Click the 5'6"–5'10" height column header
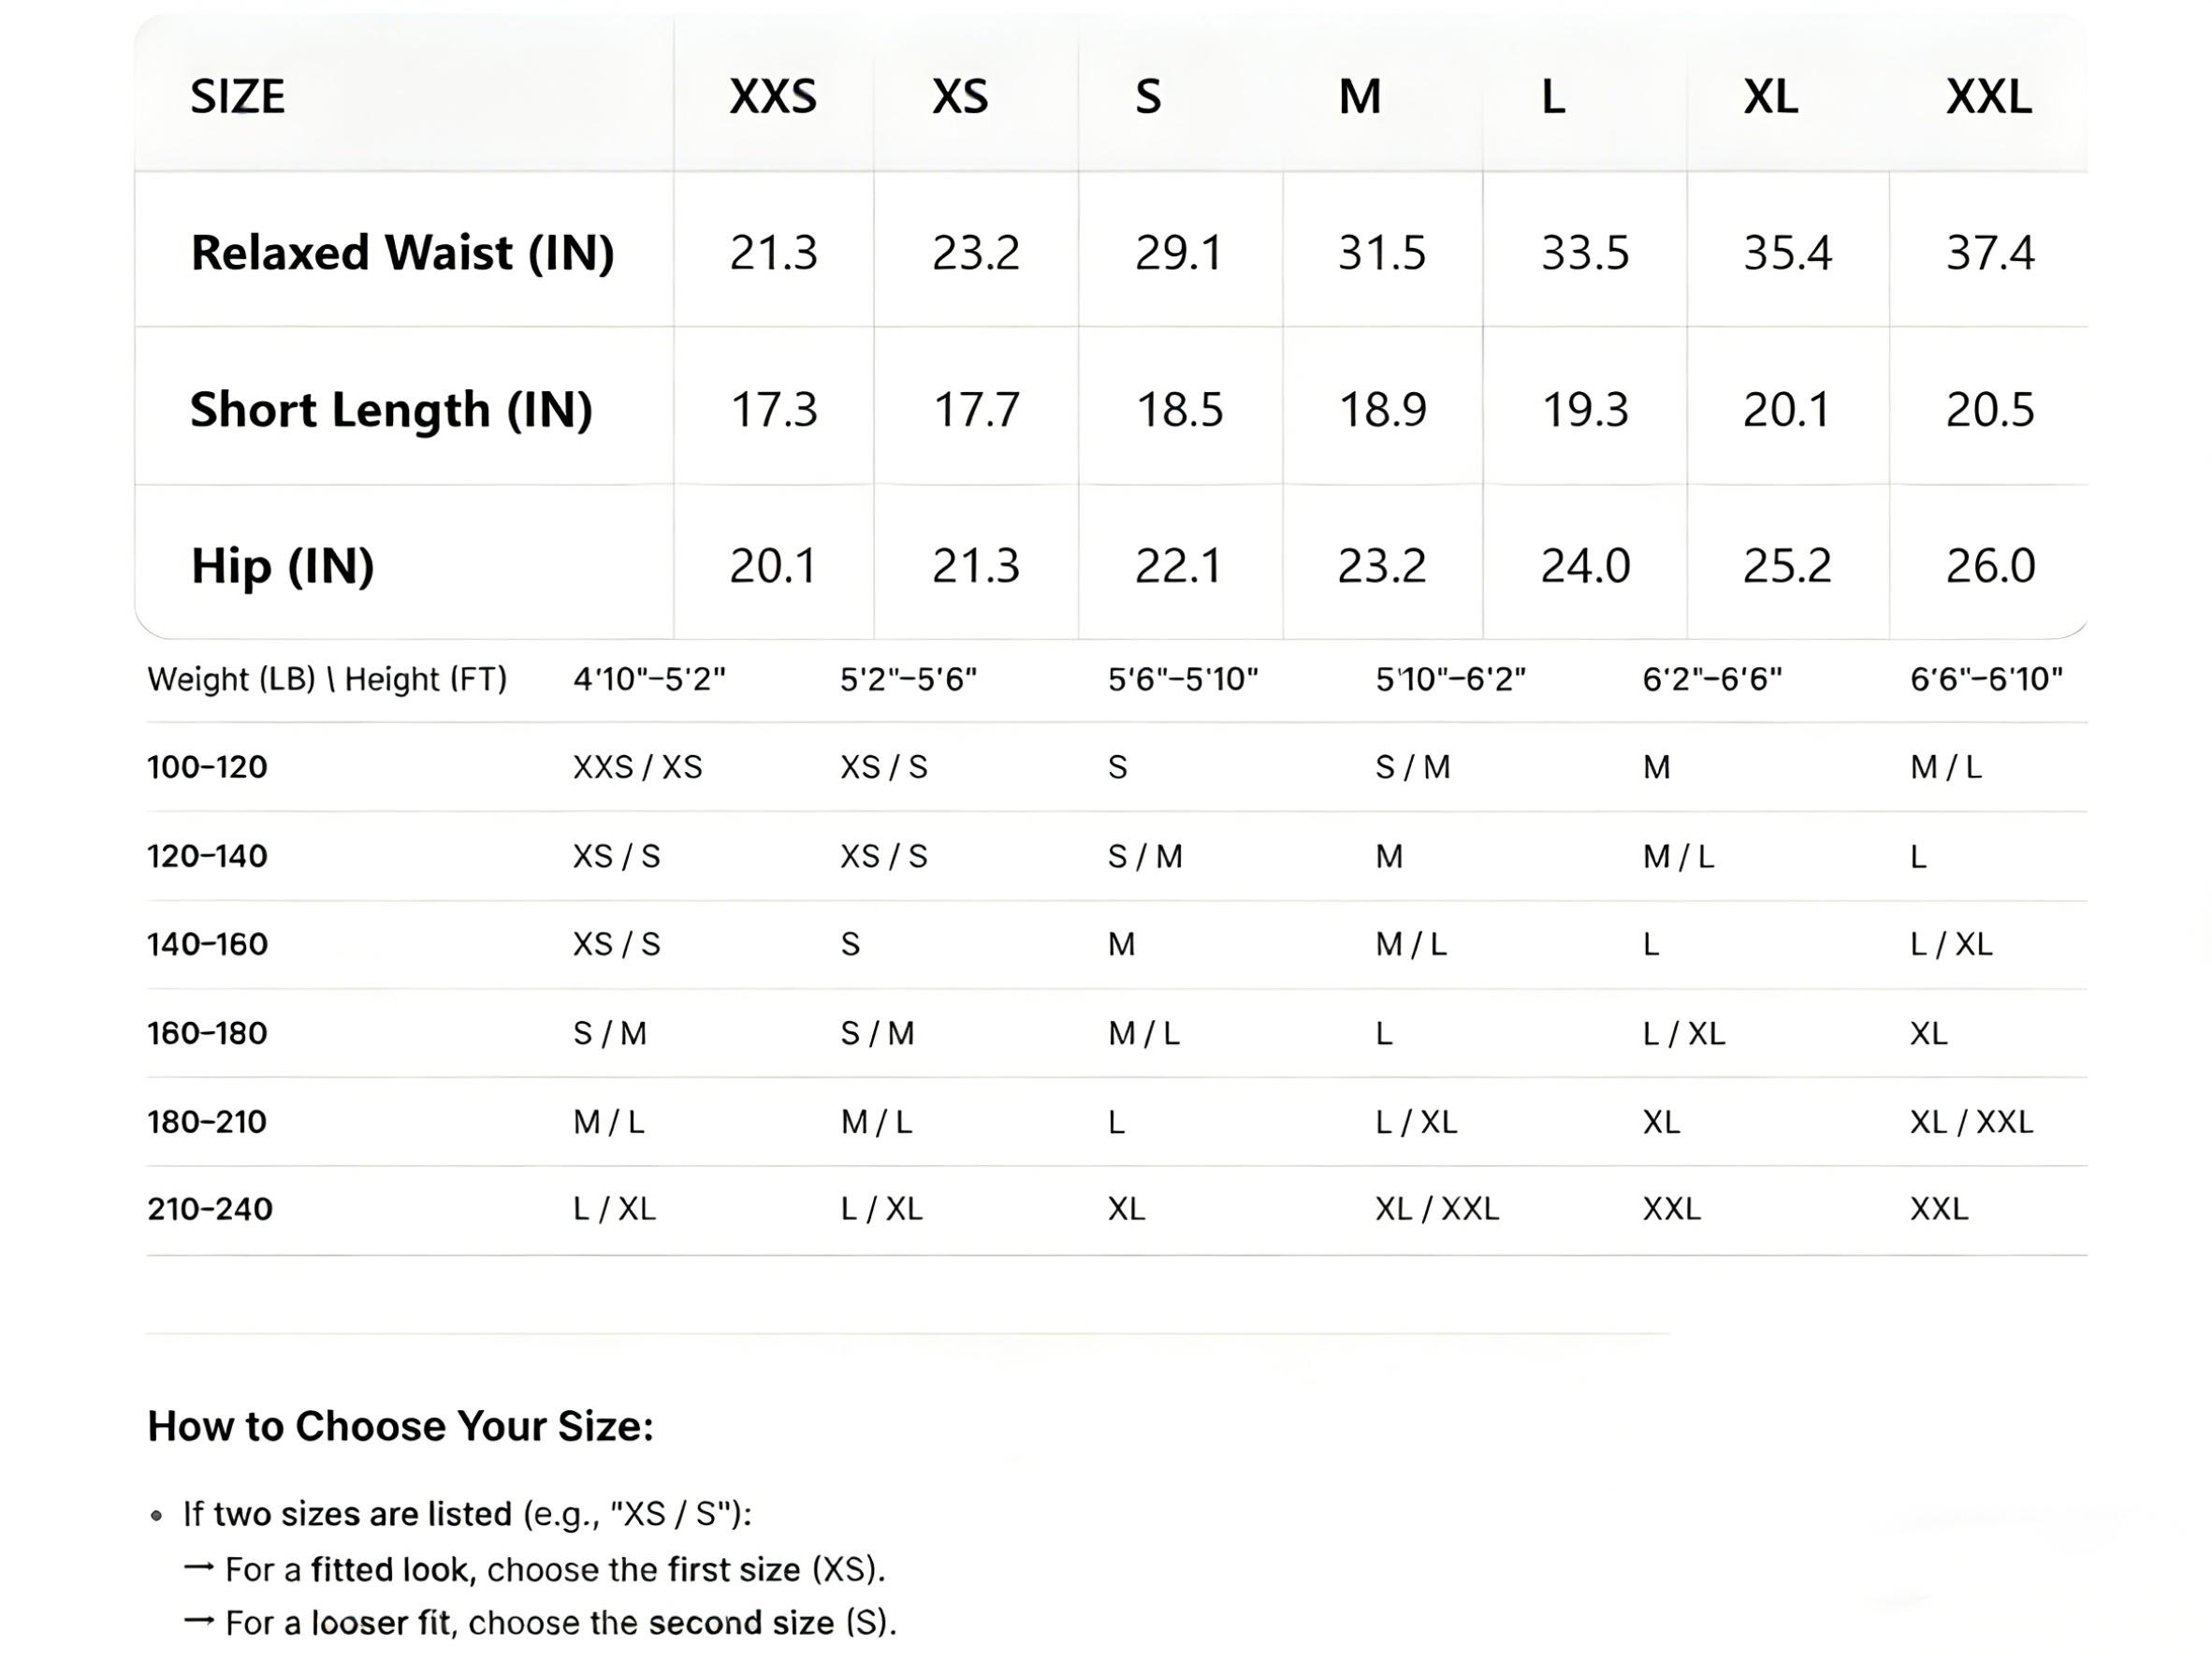Image resolution: width=2212 pixels, height=1659 pixels. [1182, 680]
